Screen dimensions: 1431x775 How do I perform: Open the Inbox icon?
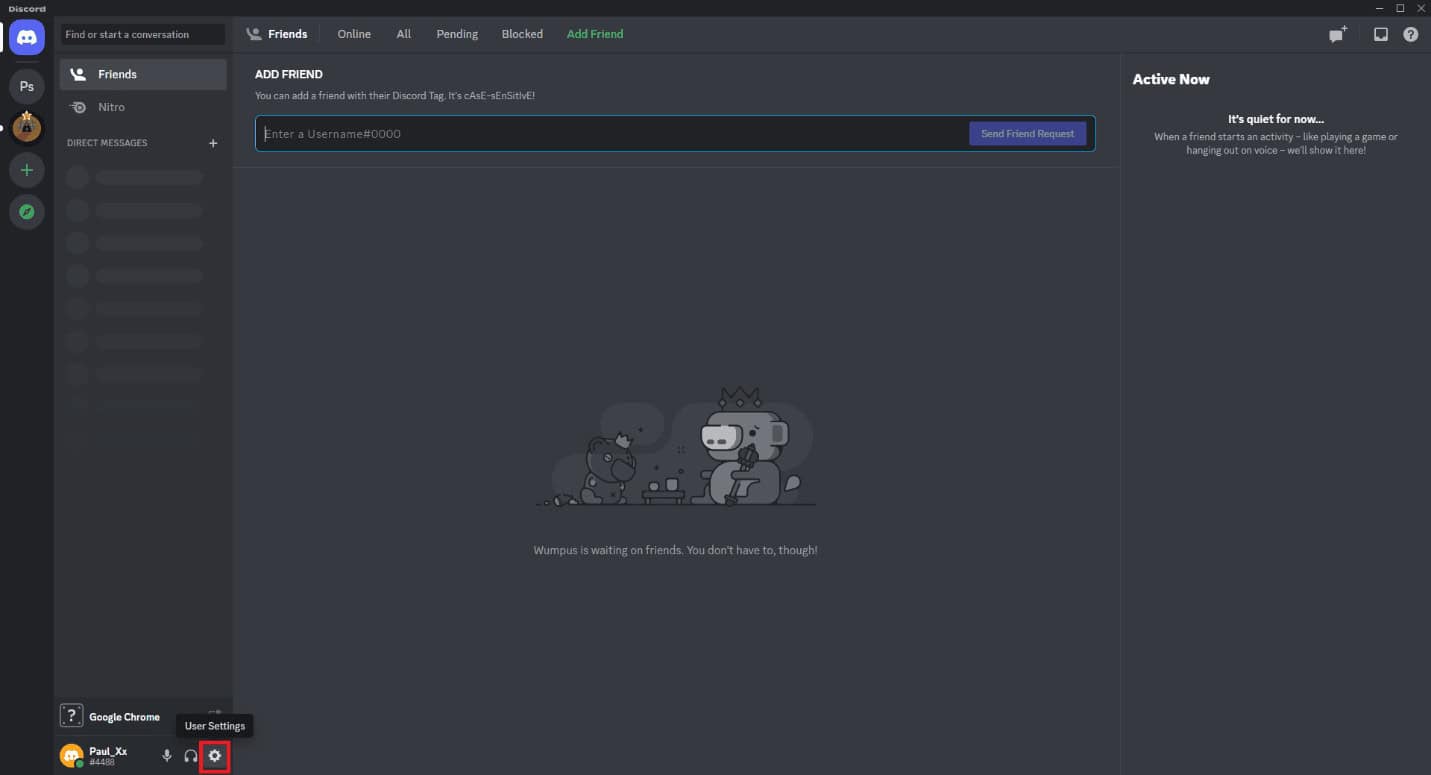[x=1380, y=34]
